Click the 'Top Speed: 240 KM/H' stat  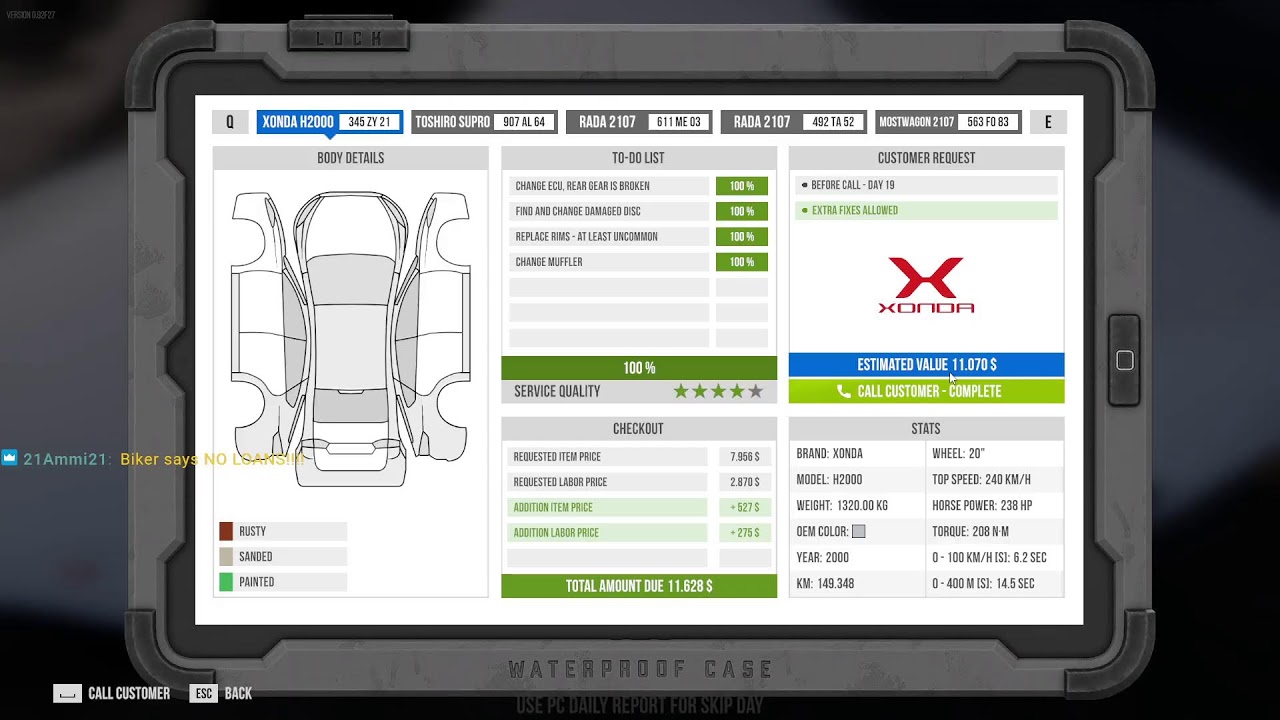point(982,479)
